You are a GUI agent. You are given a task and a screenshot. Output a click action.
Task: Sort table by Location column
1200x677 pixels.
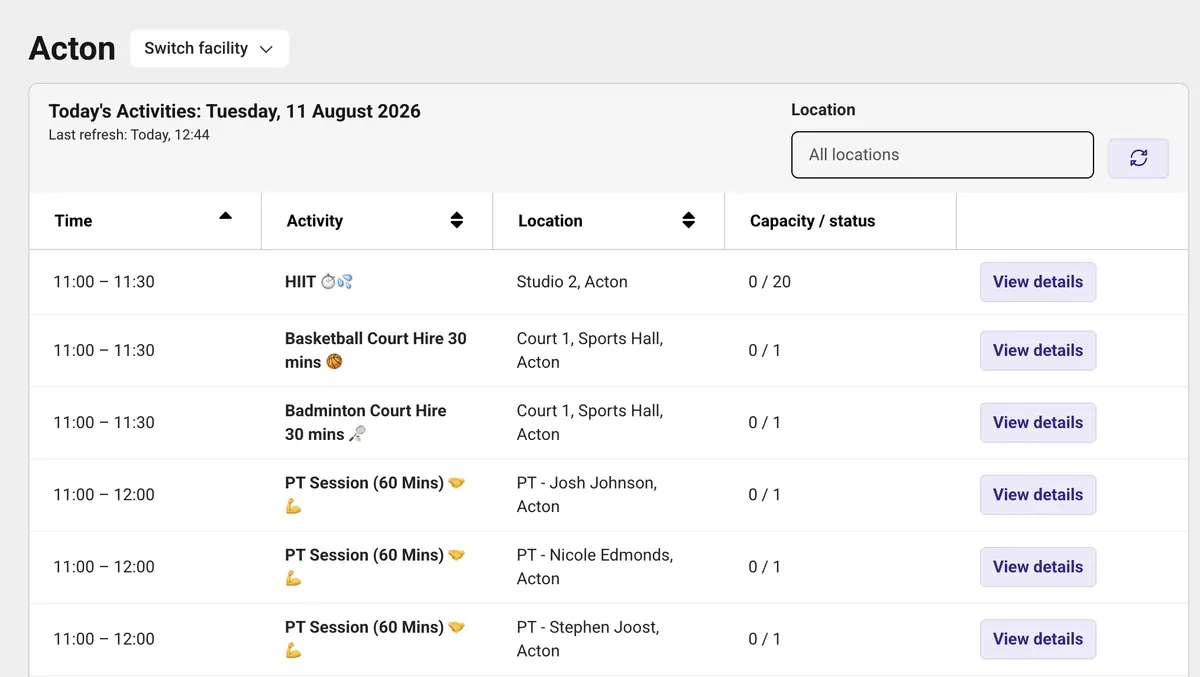pyautogui.click(x=688, y=221)
